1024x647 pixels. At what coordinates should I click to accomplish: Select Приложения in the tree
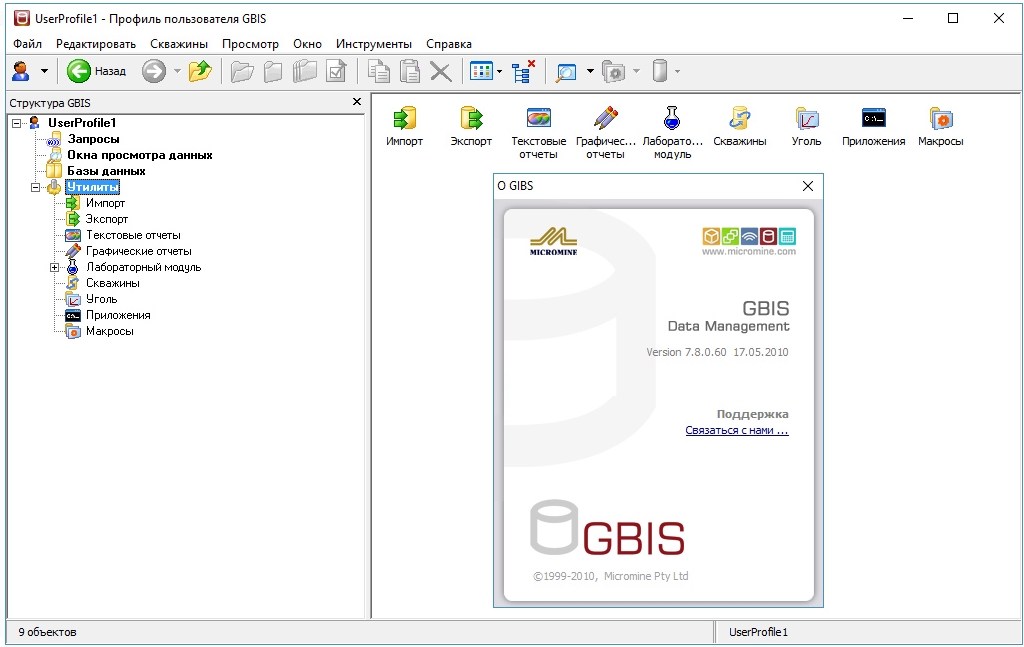118,315
